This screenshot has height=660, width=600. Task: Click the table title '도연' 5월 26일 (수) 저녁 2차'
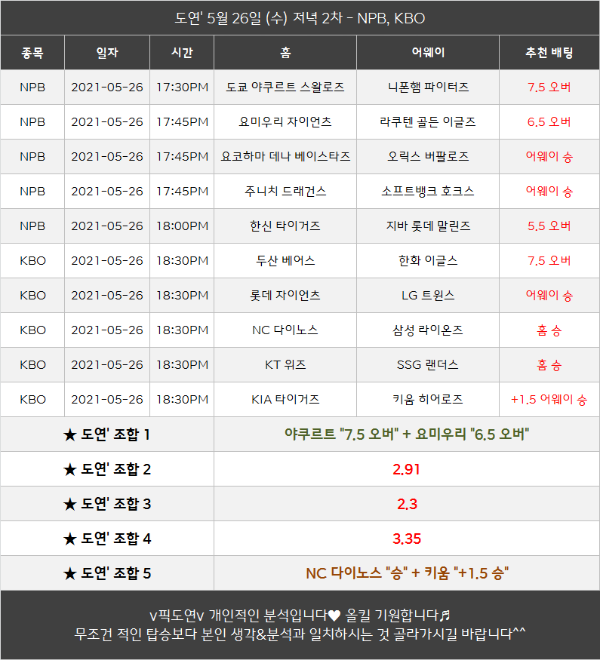[x=259, y=19]
